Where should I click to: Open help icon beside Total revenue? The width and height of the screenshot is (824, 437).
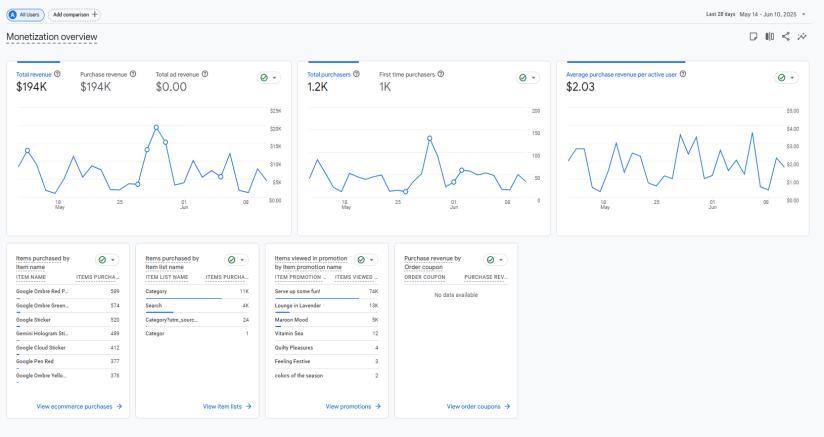[57, 74]
